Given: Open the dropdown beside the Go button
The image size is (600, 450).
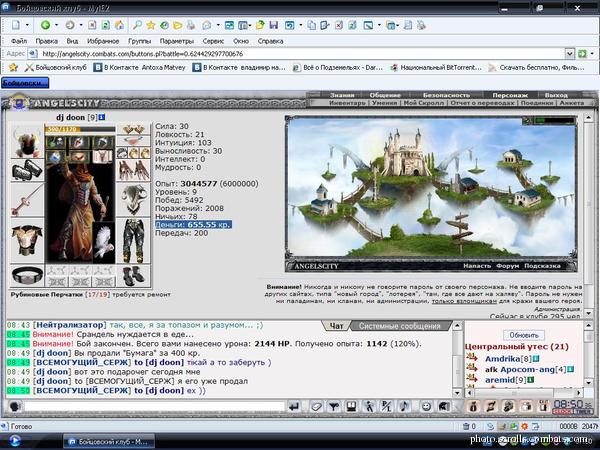Looking at the screenshot, I should point(592,54).
